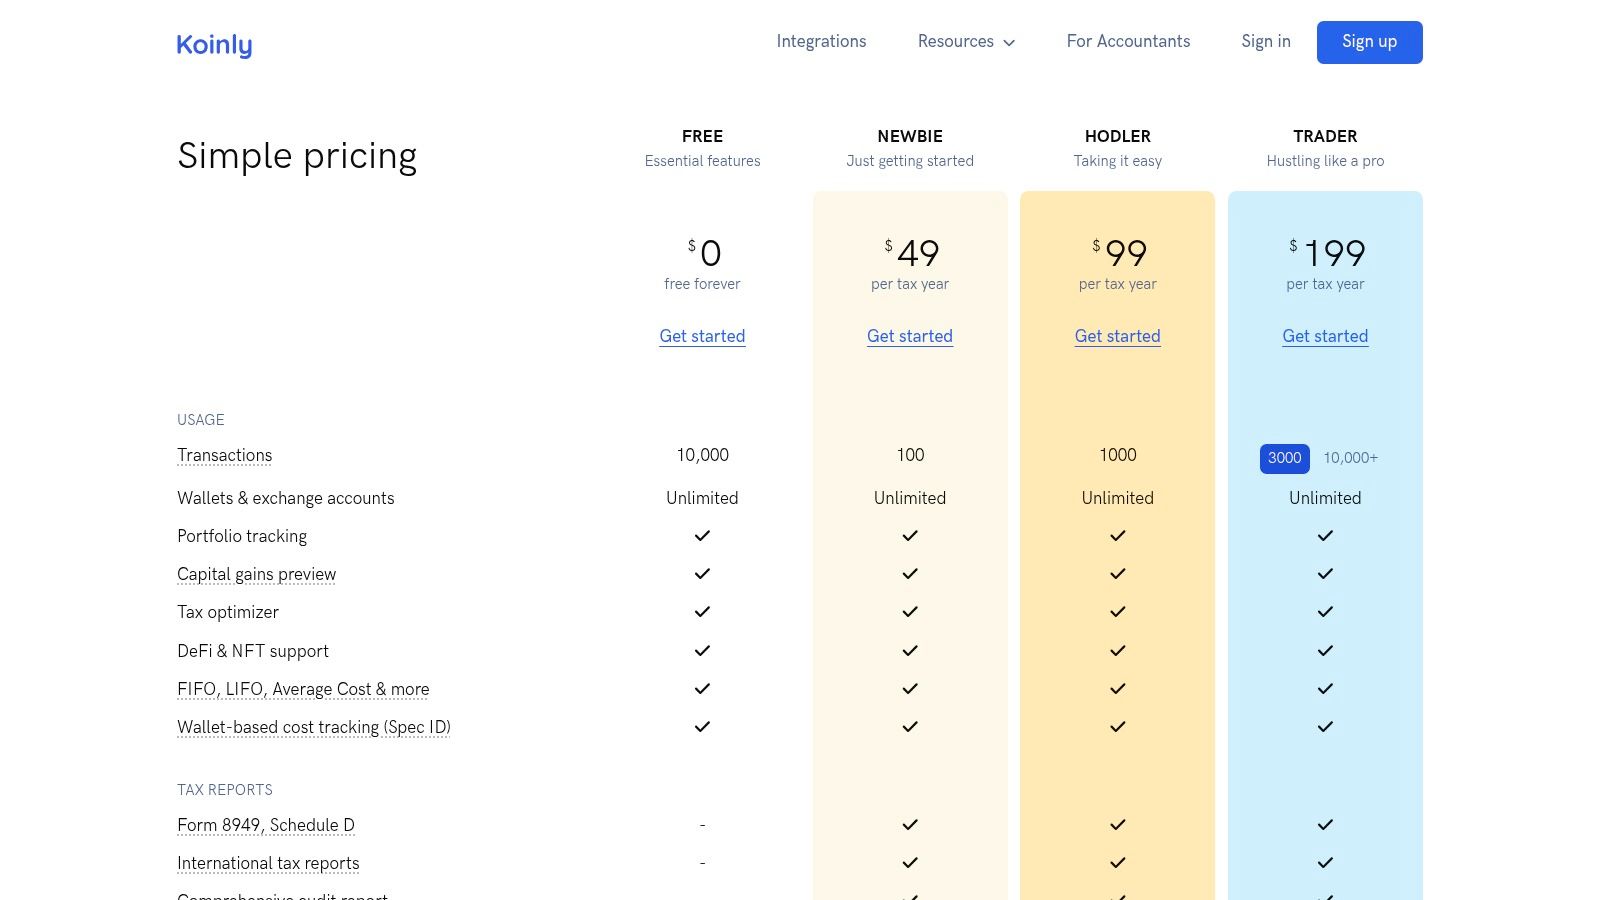
Task: Click the Newbie plan Tax optimizer checkmark
Action: [910, 612]
